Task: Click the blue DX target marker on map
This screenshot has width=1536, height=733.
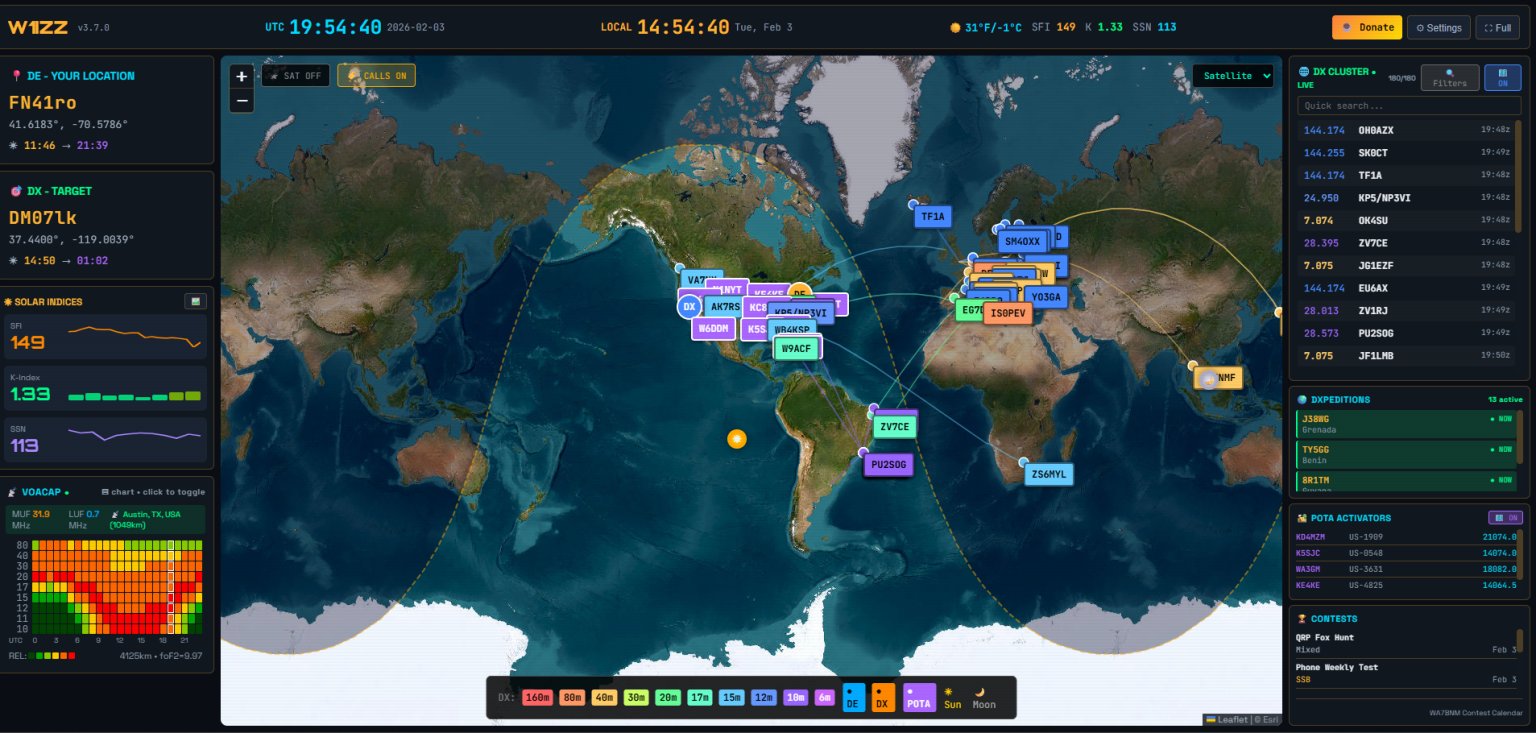Action: point(688,307)
